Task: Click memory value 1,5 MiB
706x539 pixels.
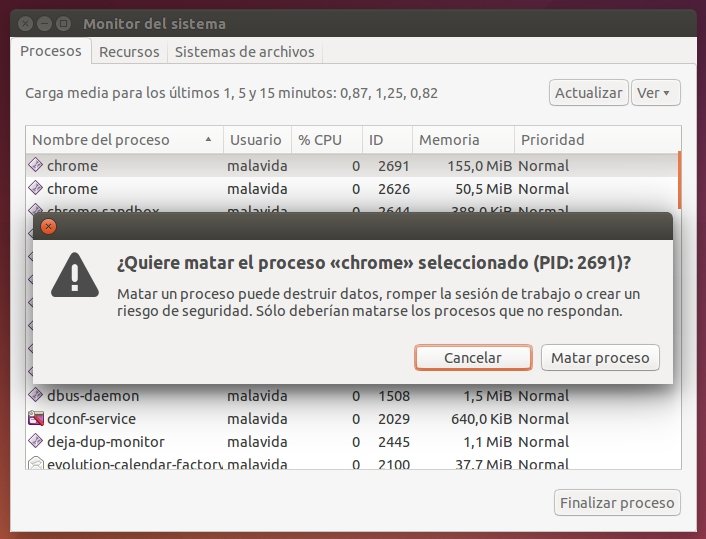Action: pos(488,396)
